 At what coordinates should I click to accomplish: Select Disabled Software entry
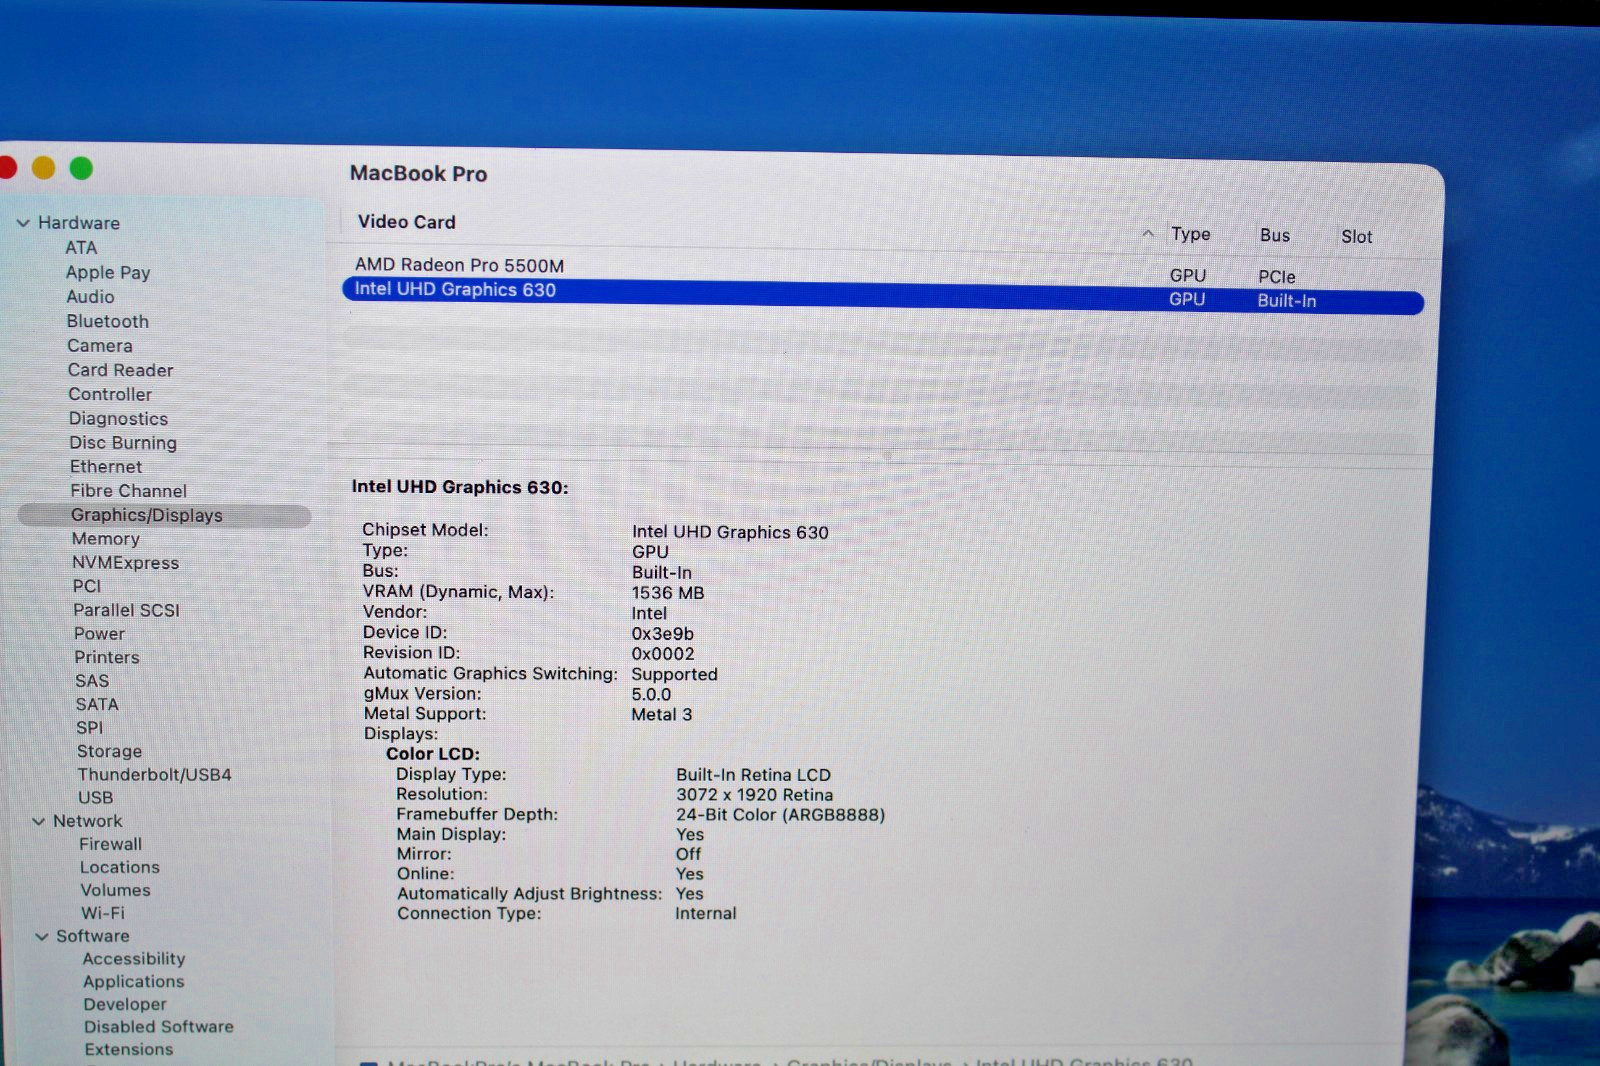(159, 1027)
